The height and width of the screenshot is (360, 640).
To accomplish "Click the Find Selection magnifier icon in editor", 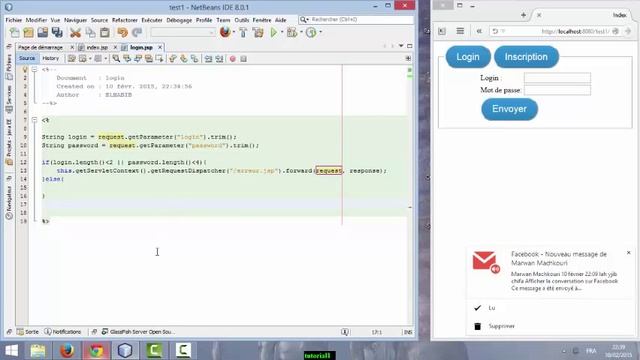I will (116, 59).
